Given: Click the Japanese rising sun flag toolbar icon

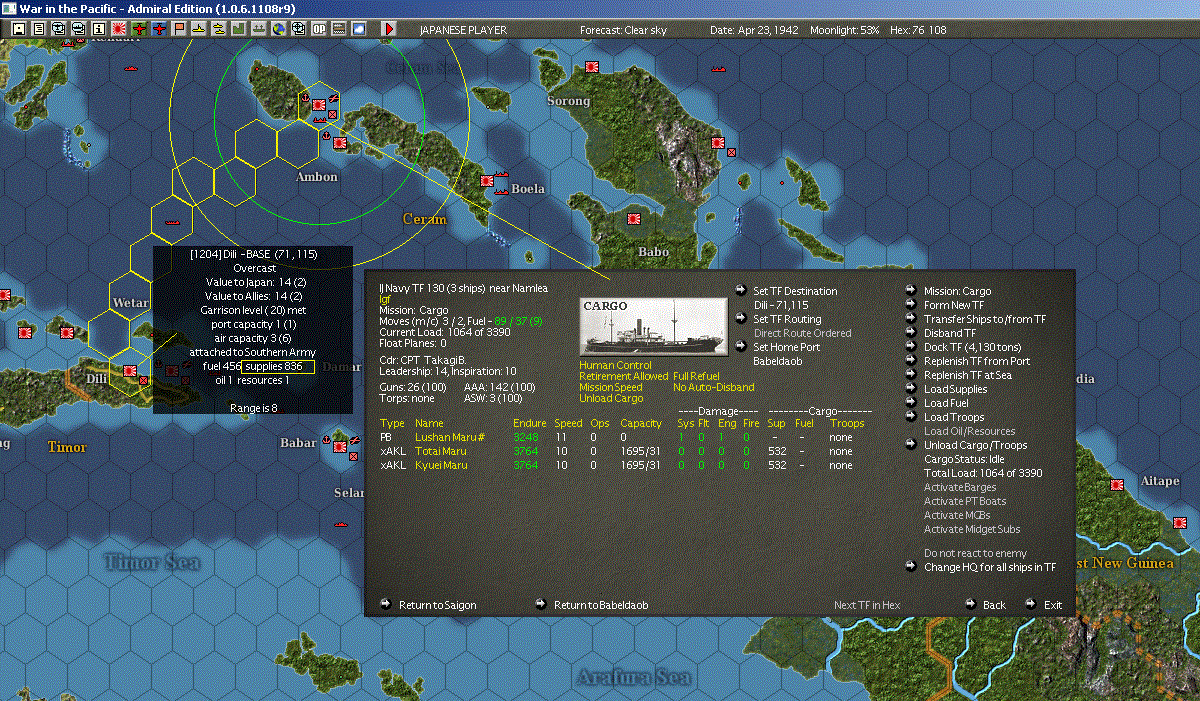Looking at the screenshot, I should point(118,29).
